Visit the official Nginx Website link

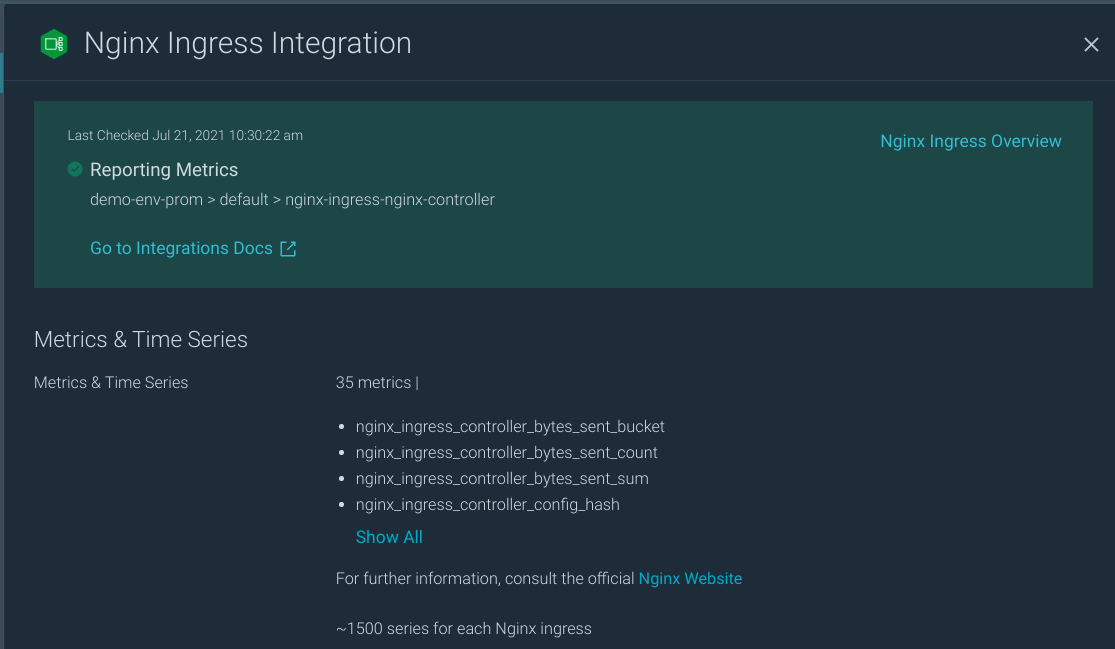(x=690, y=578)
